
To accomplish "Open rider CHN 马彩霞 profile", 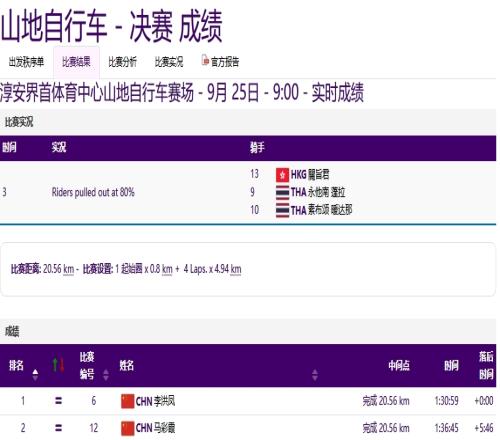I will point(155,428).
